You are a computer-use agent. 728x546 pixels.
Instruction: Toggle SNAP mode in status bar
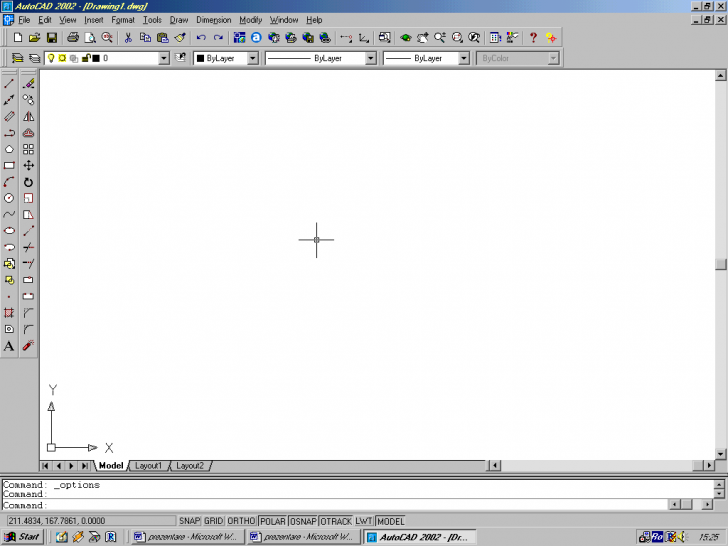click(189, 521)
